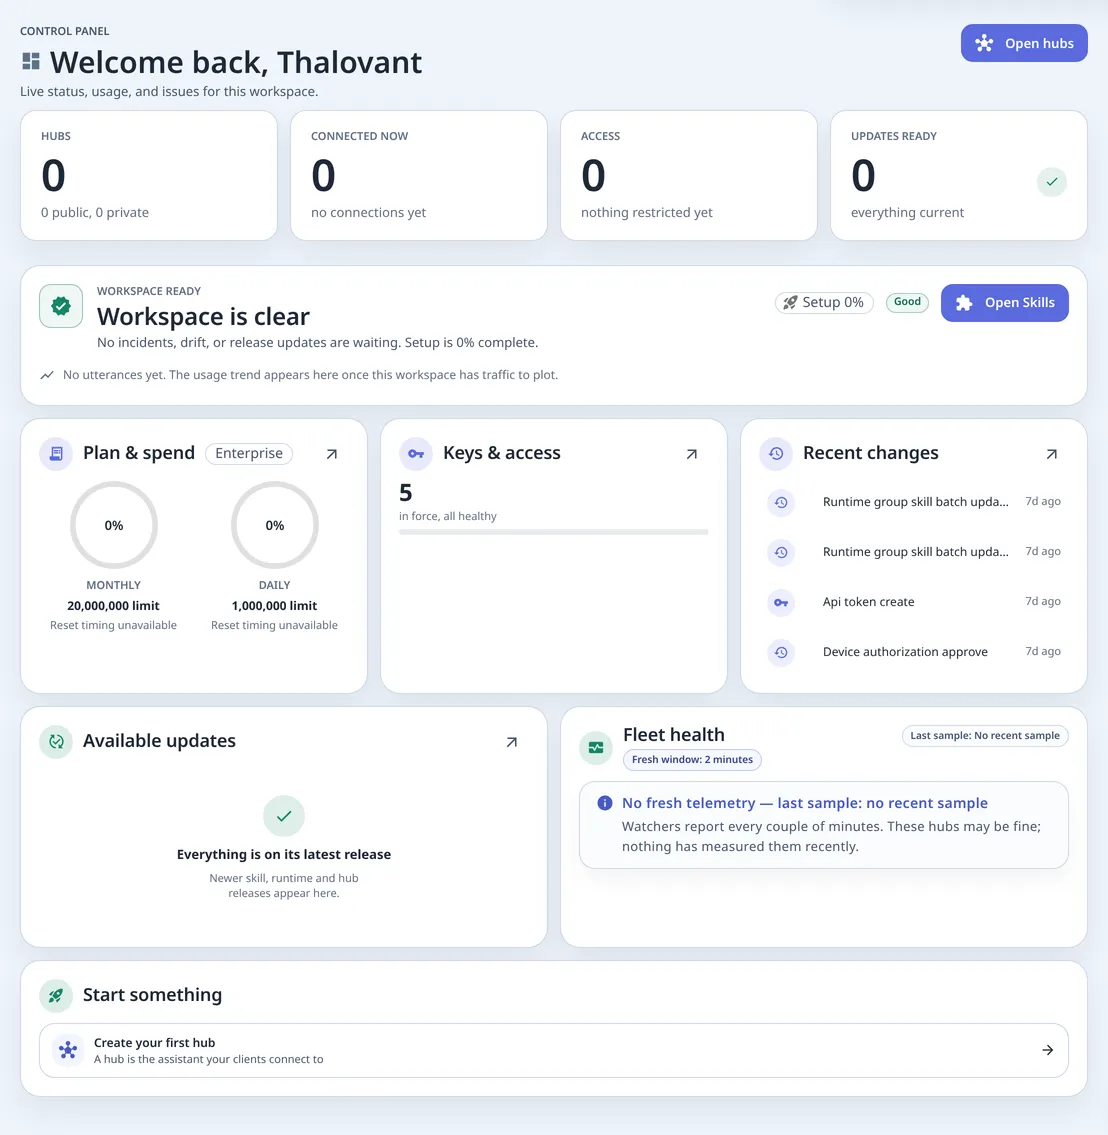1108x1135 pixels.
Task: Click Everything is on its latest release text
Action: tap(284, 854)
